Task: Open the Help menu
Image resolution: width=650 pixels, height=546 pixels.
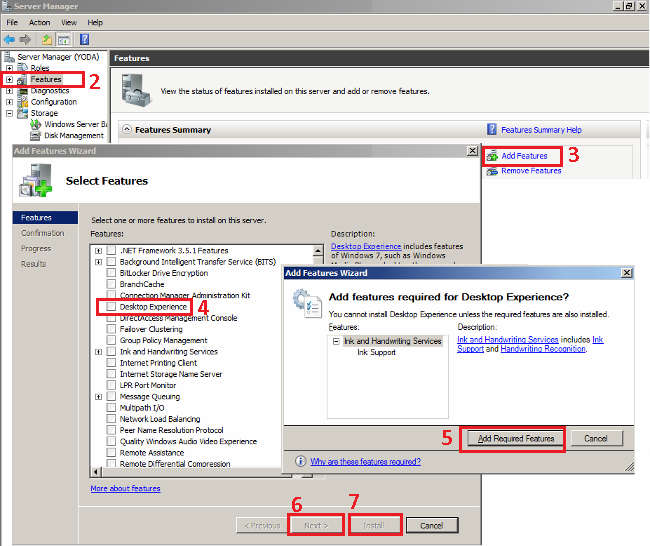Action: point(95,22)
